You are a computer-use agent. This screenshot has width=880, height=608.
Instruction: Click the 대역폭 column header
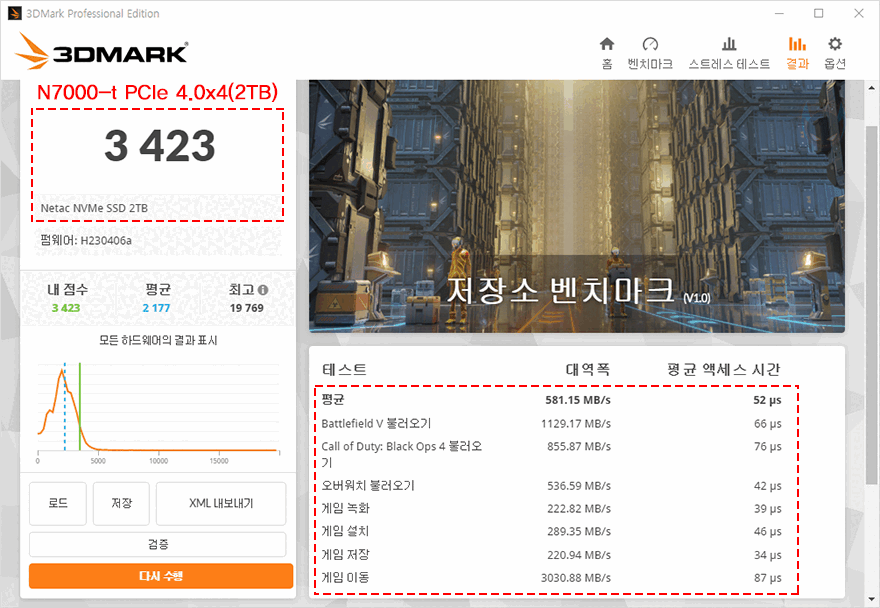tap(588, 369)
